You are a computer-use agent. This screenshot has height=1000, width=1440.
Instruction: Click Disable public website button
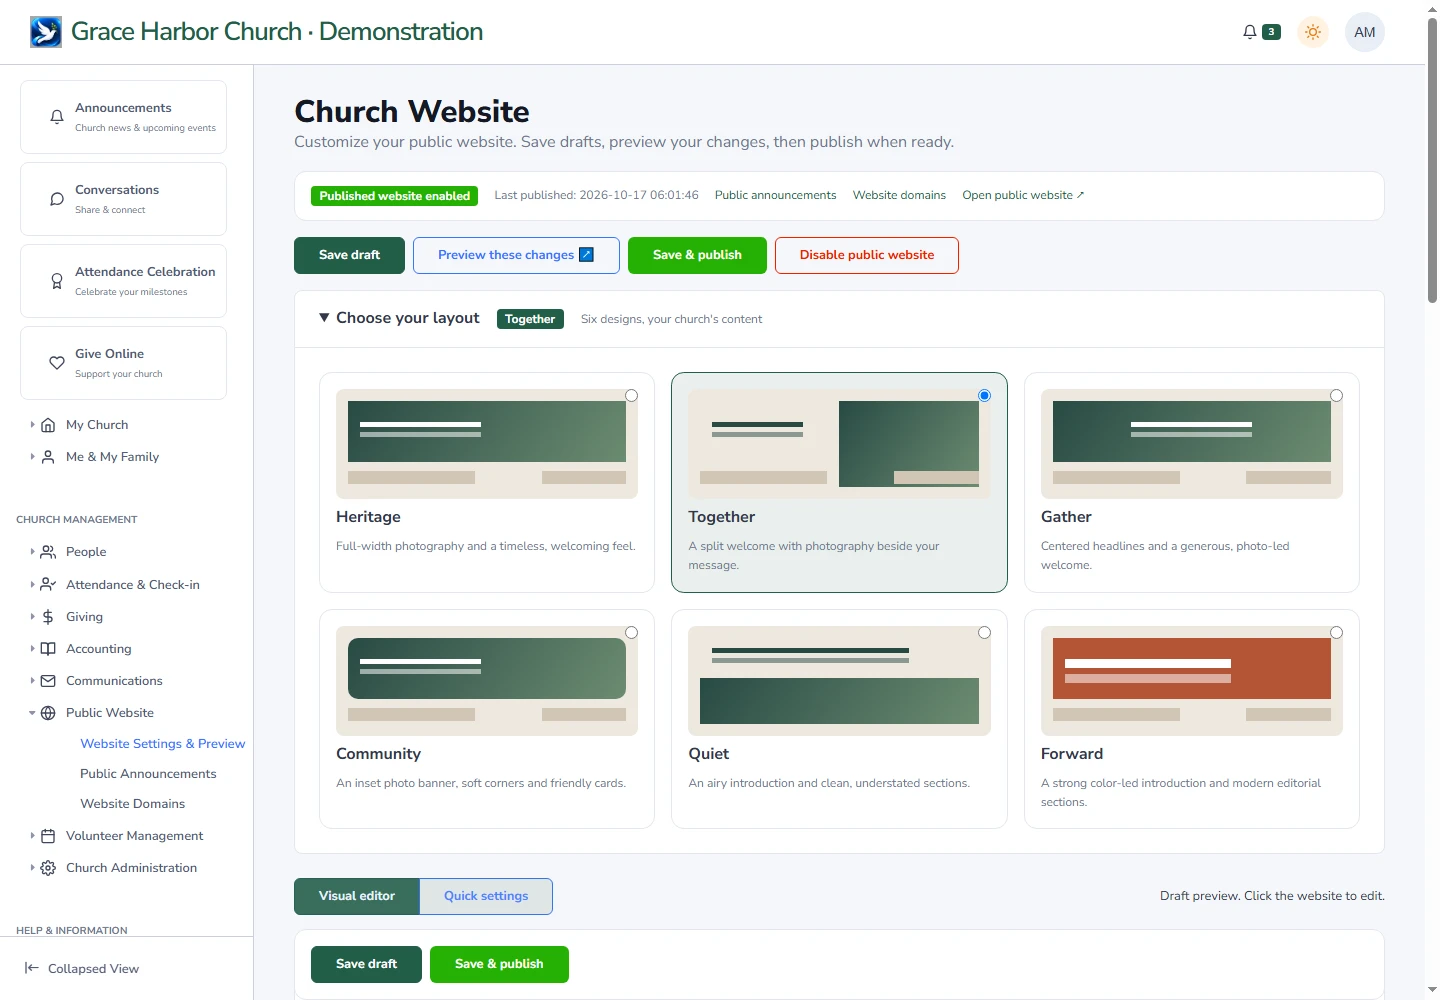click(867, 255)
